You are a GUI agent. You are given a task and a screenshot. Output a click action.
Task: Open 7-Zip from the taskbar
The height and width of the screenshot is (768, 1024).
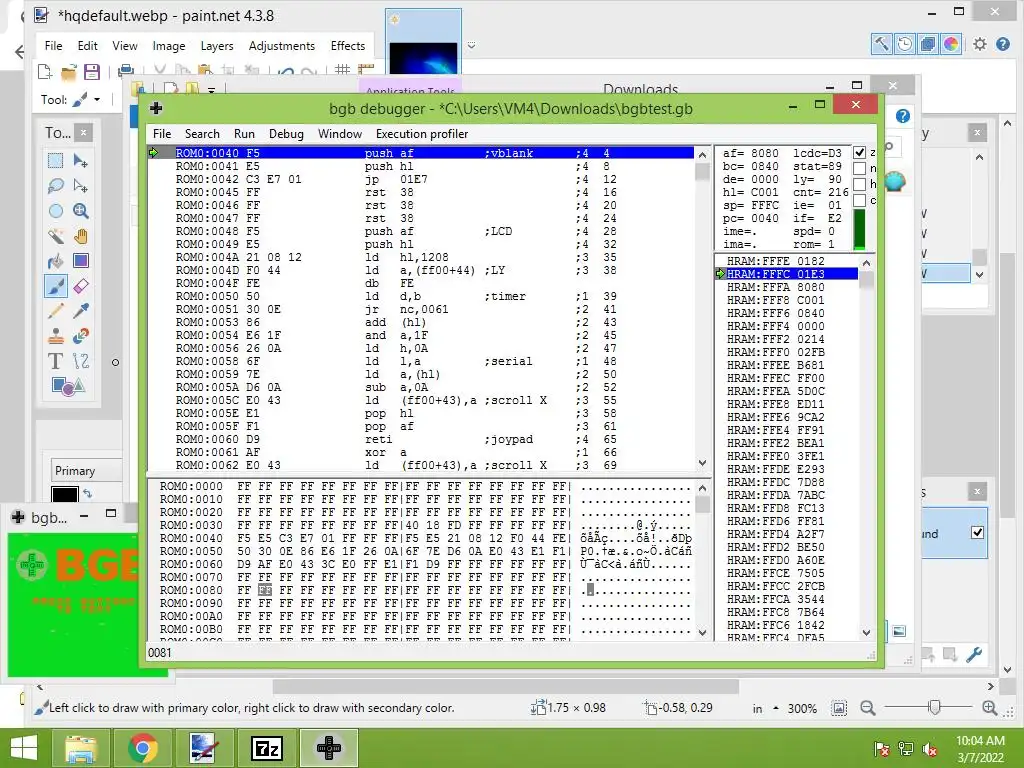[x=266, y=748]
